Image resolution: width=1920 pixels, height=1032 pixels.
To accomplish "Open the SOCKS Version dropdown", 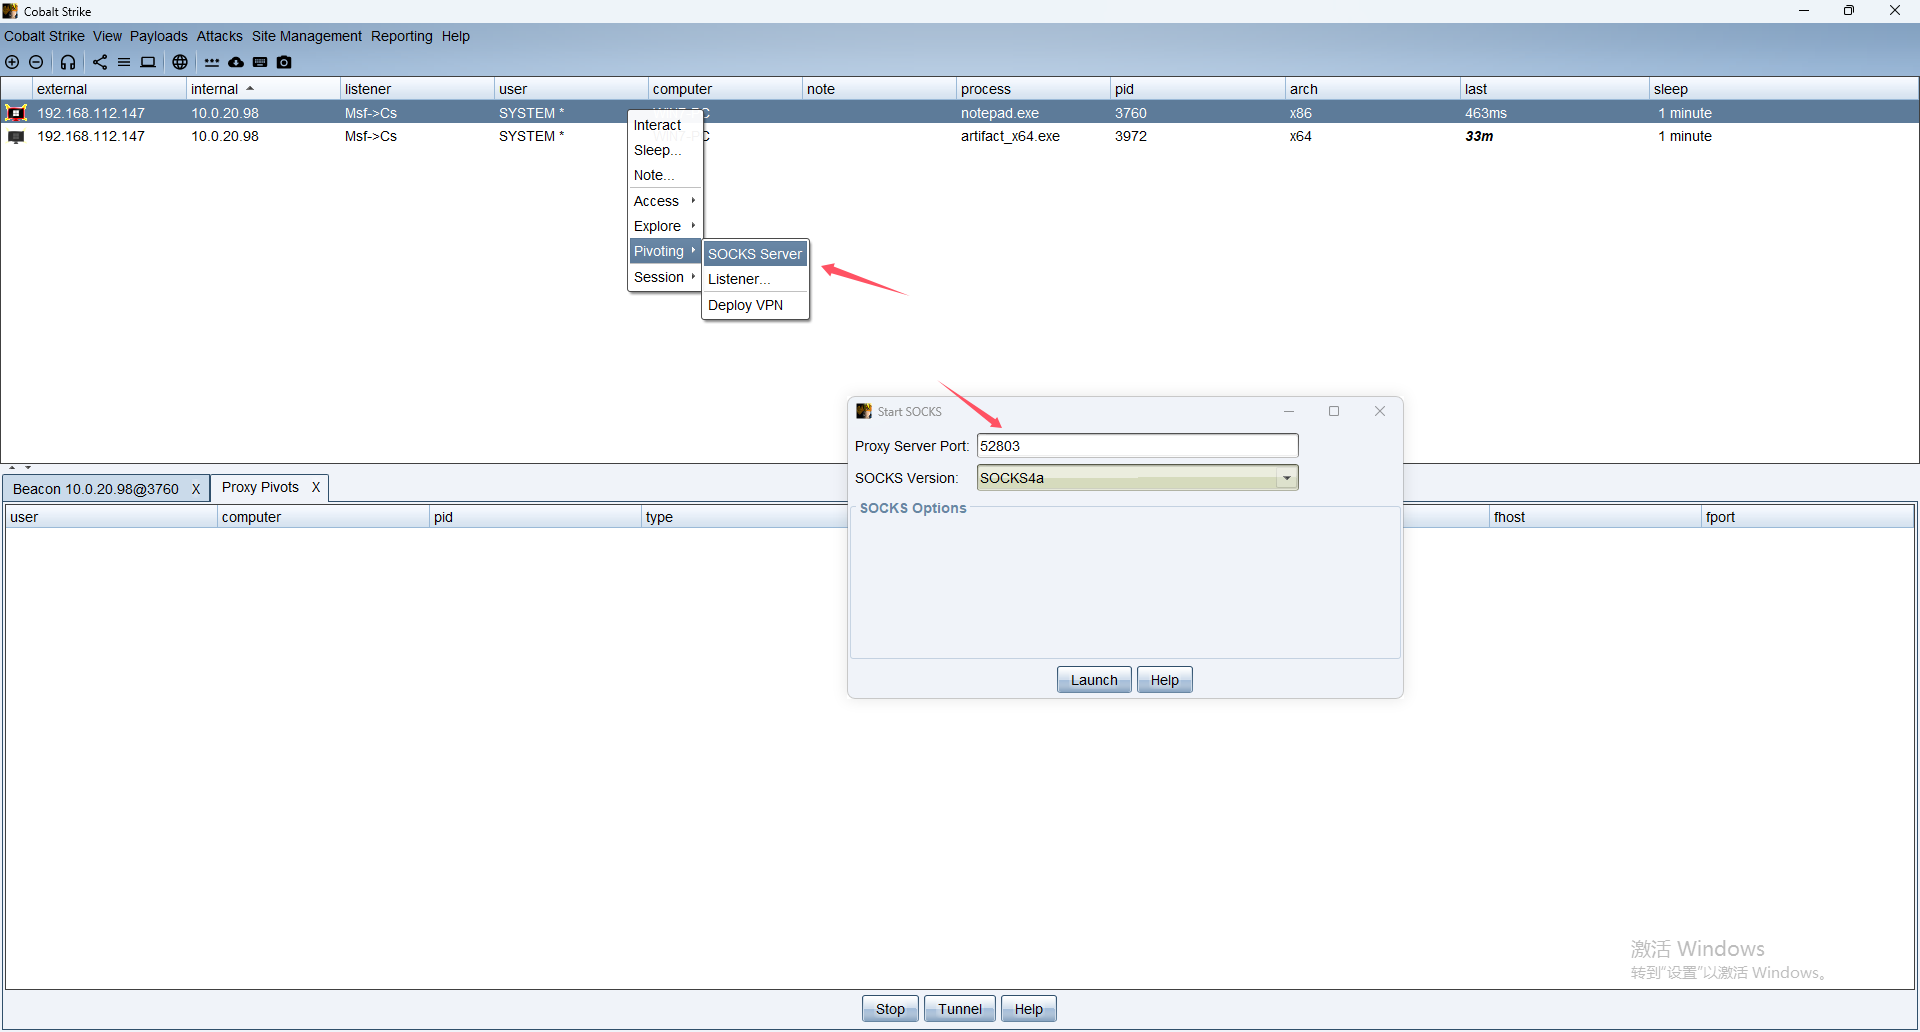I will click(x=1287, y=478).
